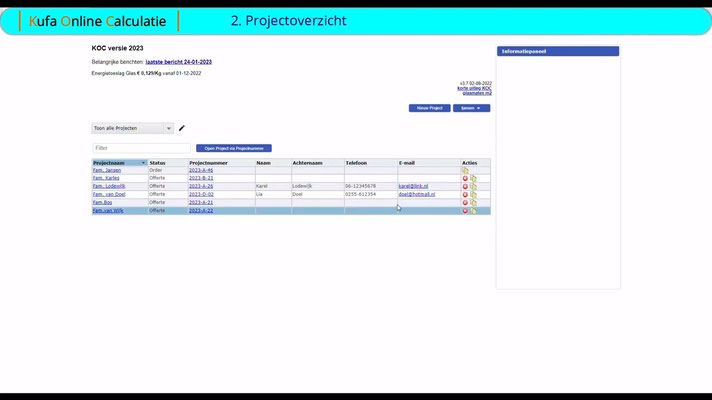The width and height of the screenshot is (712, 400).
Task: Open the laatste bericht 24-01-2023 link
Action: click(178, 62)
